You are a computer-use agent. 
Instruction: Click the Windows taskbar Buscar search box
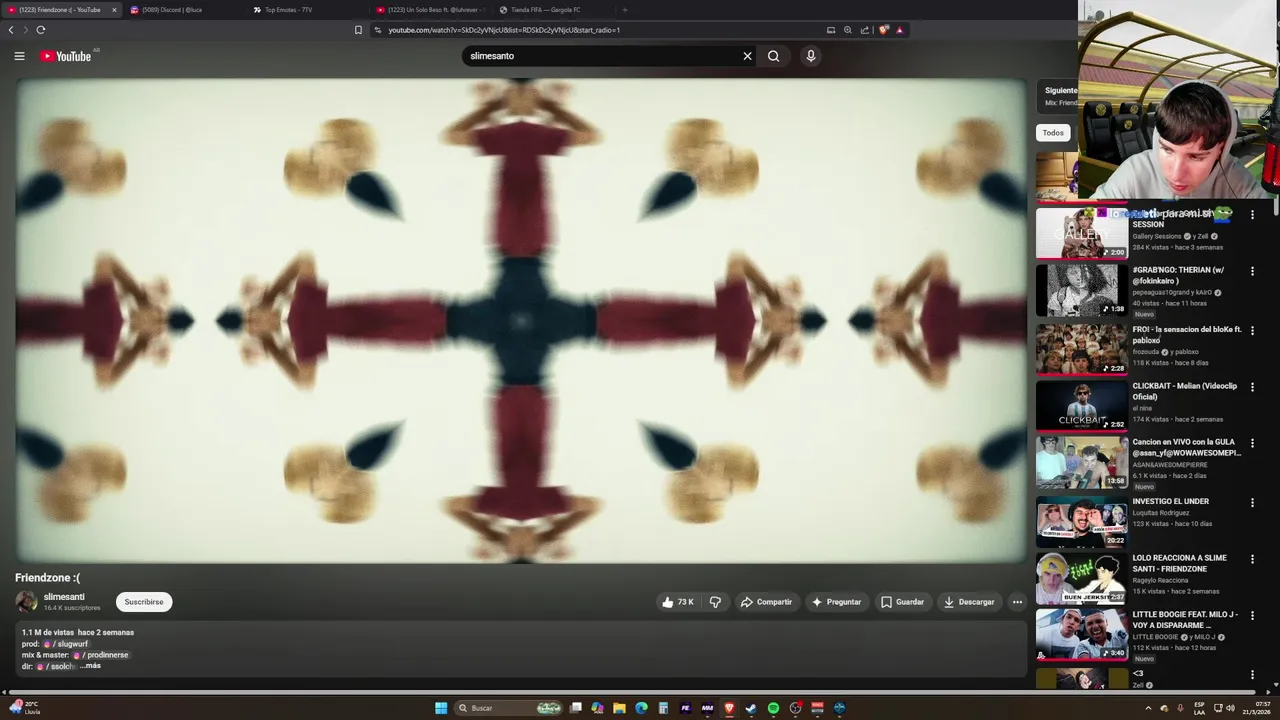[509, 708]
